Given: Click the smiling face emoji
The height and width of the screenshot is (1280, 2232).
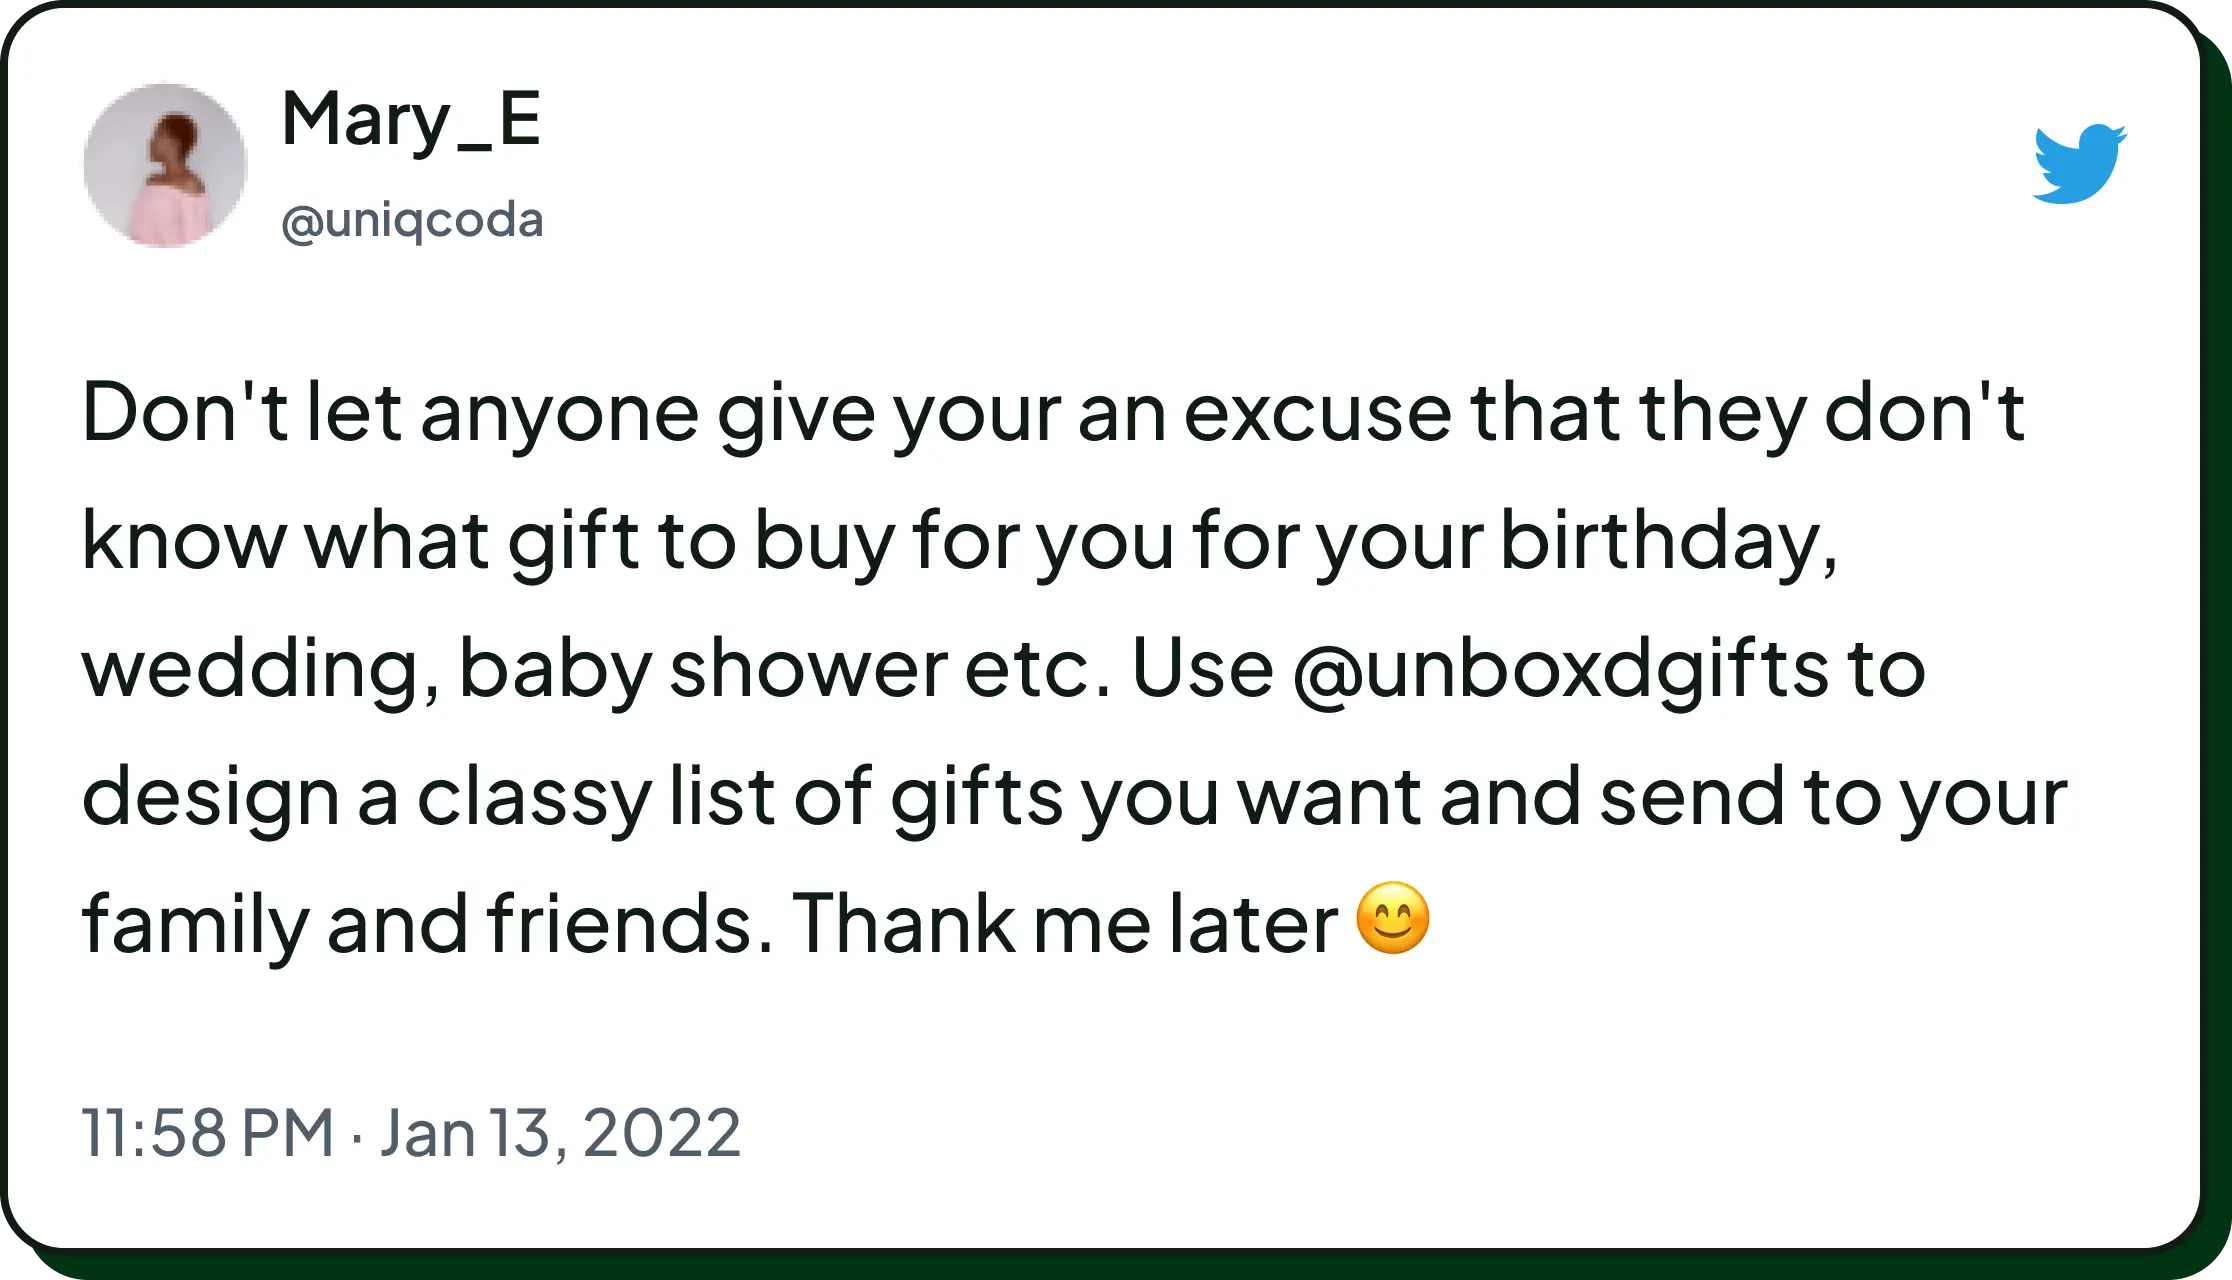Looking at the screenshot, I should click(x=1393, y=918).
